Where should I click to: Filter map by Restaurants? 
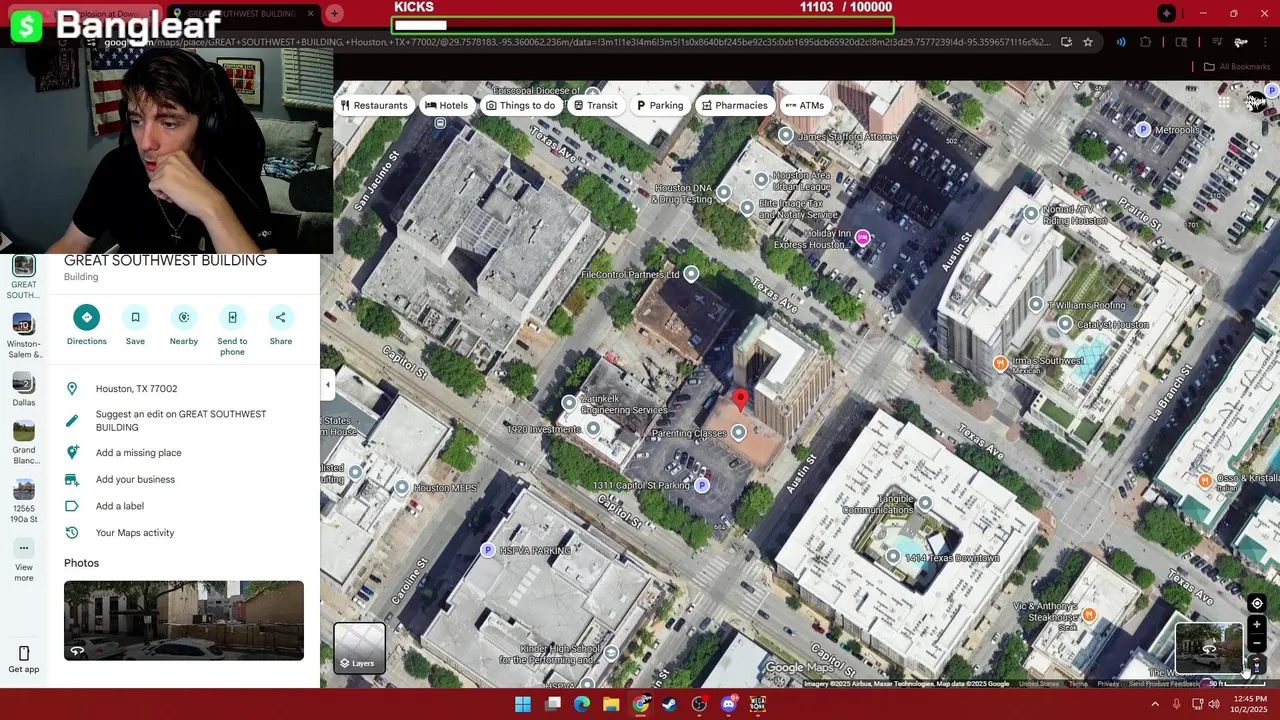374,106
